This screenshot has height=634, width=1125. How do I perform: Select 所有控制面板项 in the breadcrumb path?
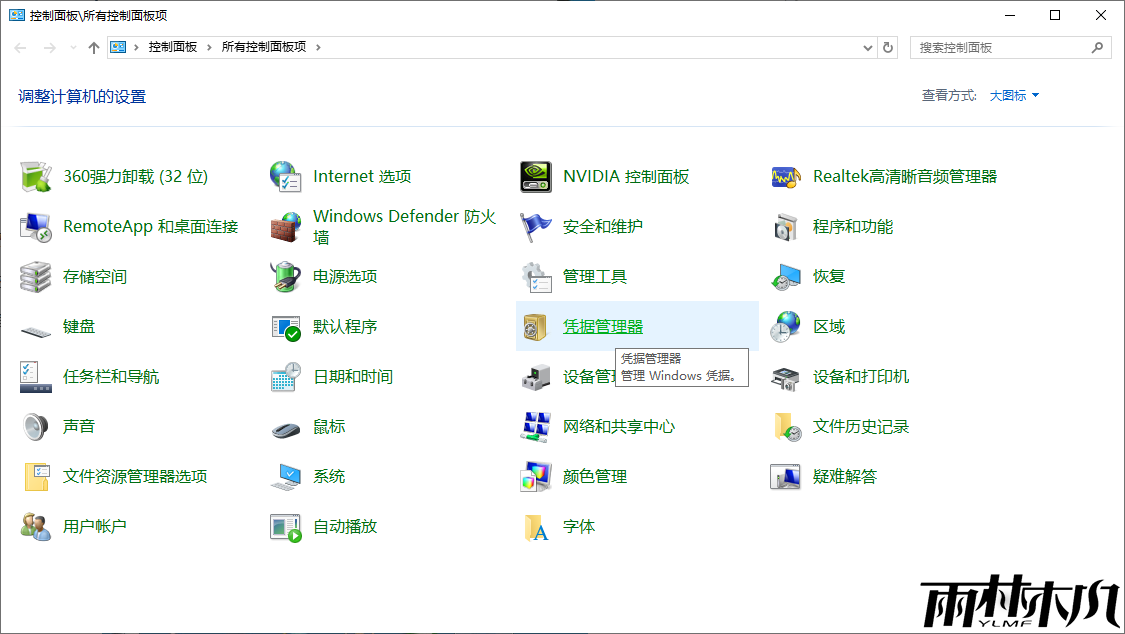[265, 47]
